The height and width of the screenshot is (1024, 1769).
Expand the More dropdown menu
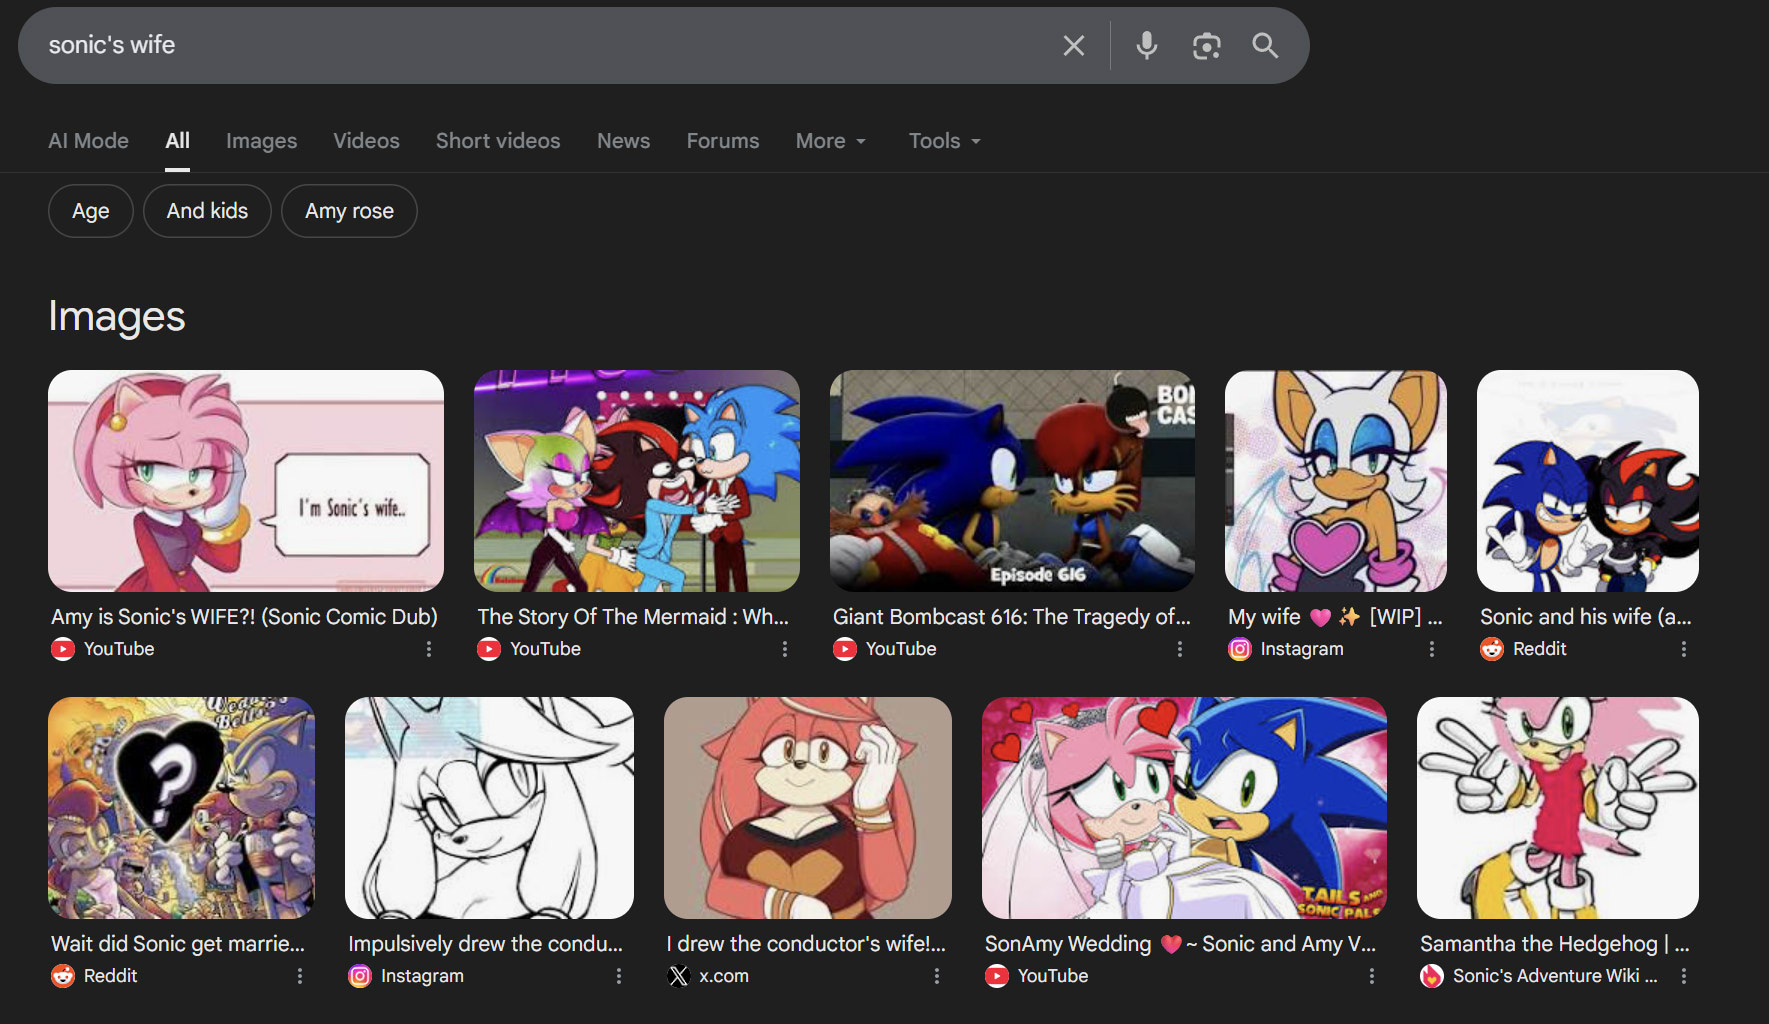tap(831, 141)
